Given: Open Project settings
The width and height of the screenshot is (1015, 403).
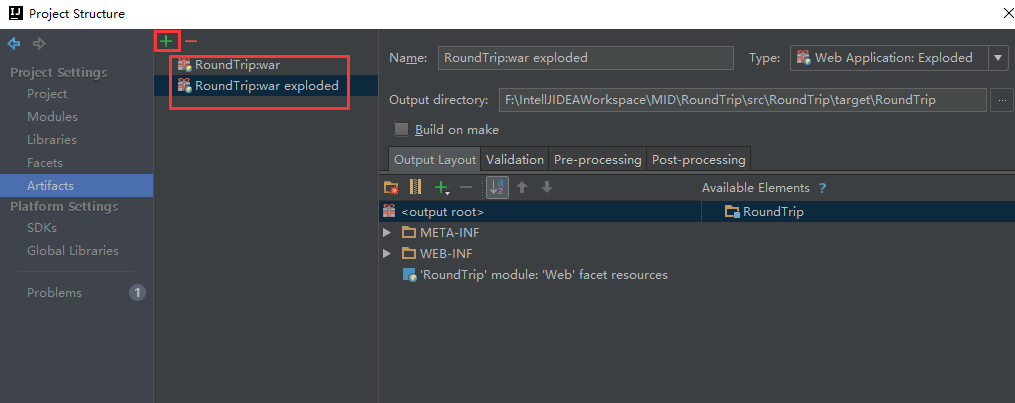Looking at the screenshot, I should click(47, 94).
